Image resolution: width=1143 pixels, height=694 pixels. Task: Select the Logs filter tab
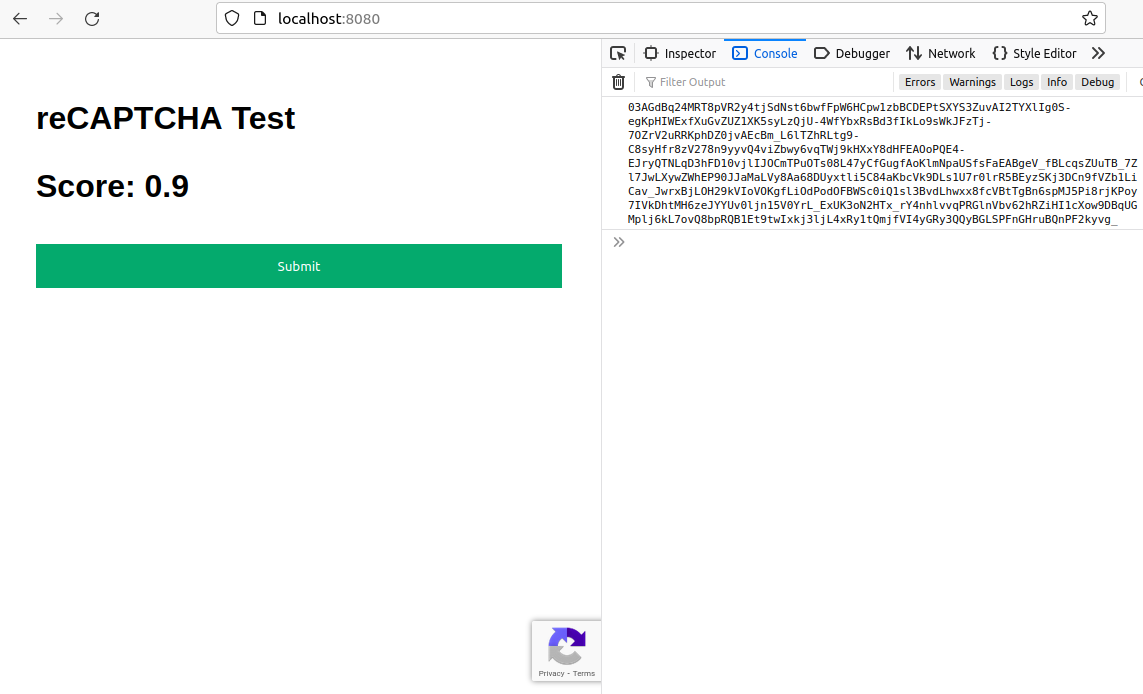1021,82
